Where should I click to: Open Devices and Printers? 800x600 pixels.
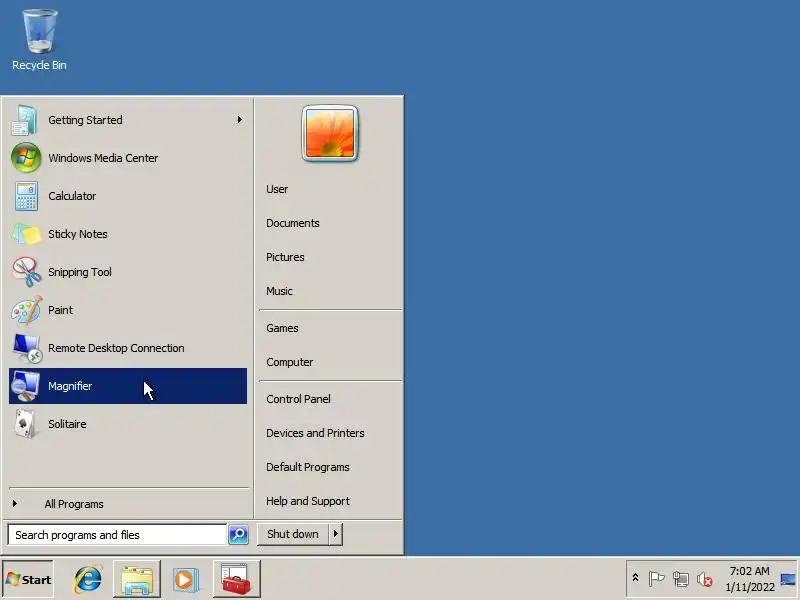point(315,433)
